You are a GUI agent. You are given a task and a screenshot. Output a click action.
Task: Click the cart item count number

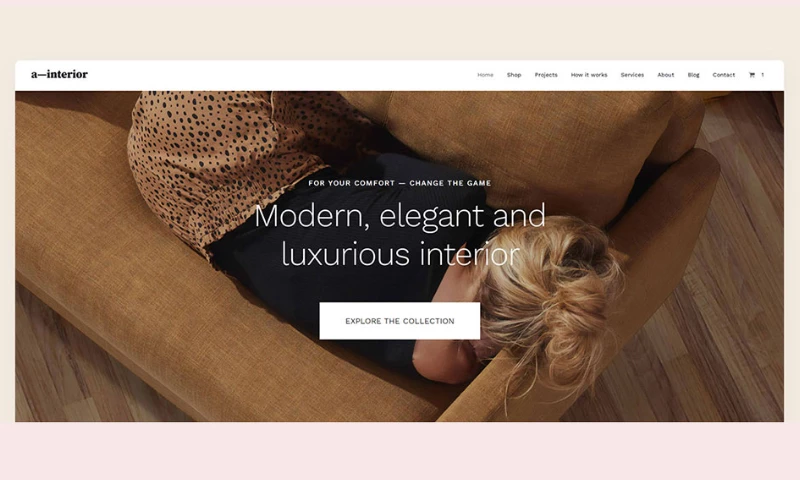[763, 75]
